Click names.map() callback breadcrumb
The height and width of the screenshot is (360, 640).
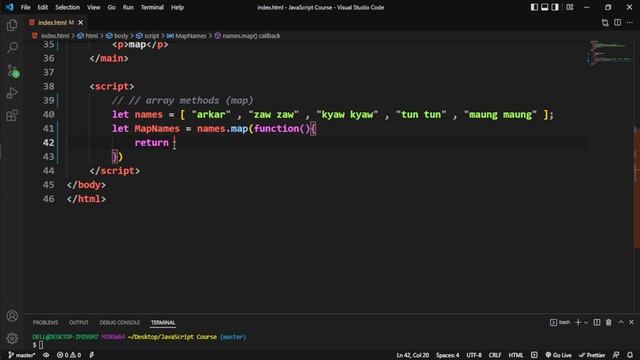click(x=251, y=36)
